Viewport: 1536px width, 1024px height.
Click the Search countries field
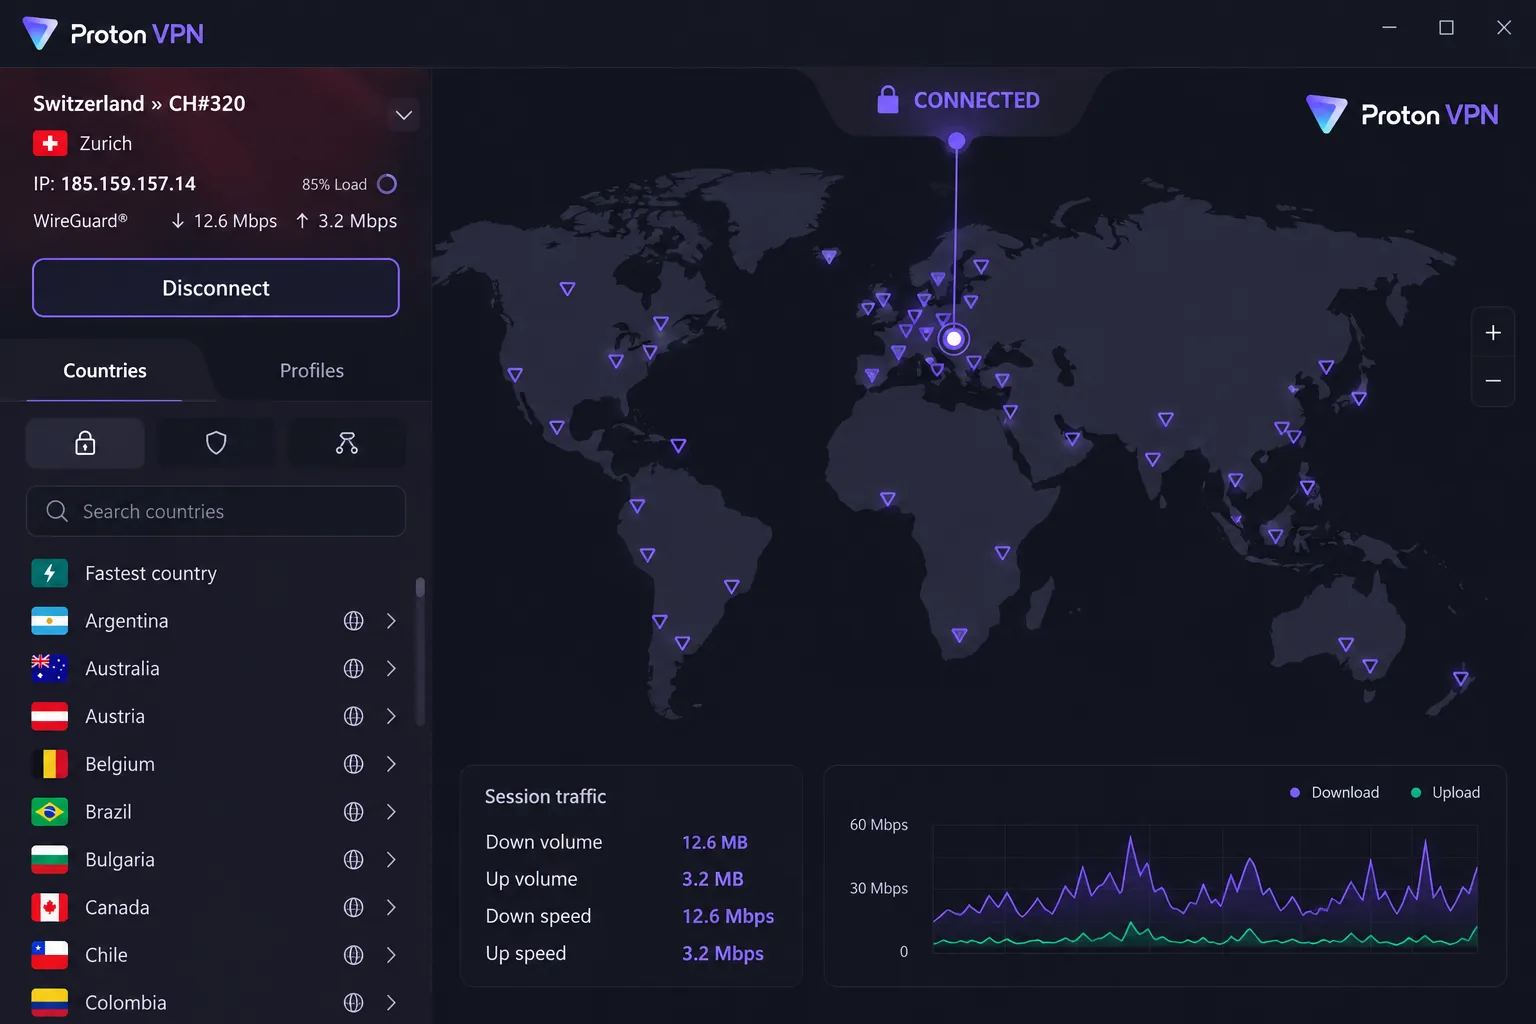[x=216, y=511]
